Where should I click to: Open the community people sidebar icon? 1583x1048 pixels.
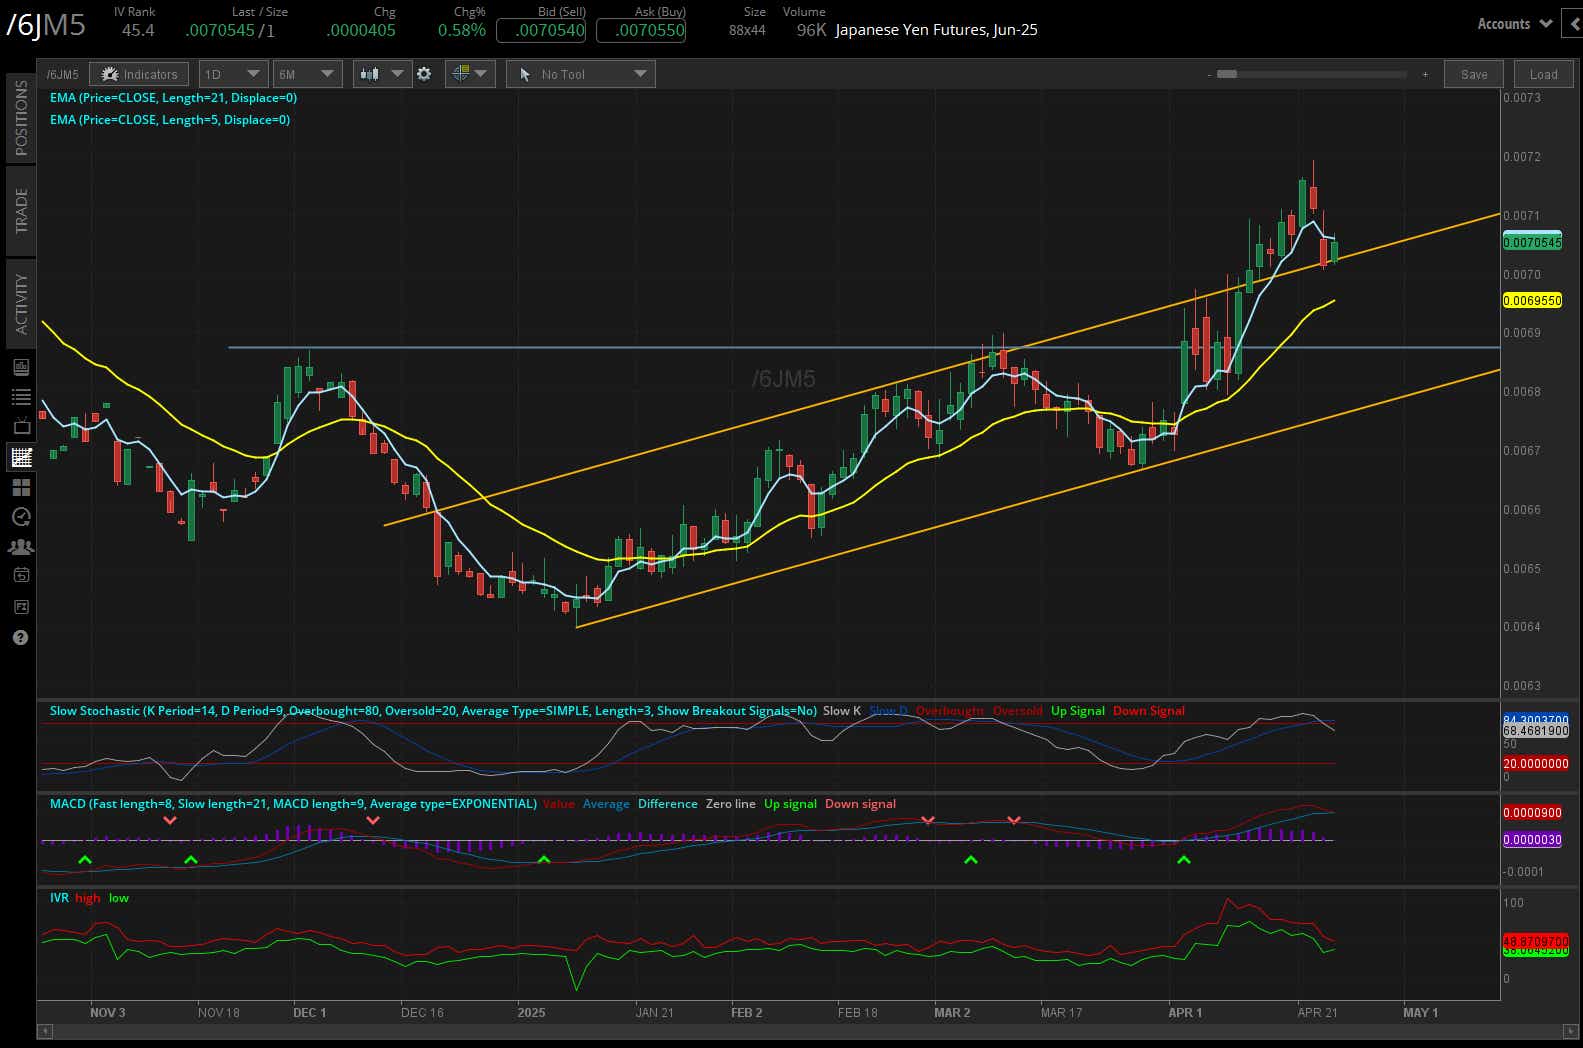21,547
